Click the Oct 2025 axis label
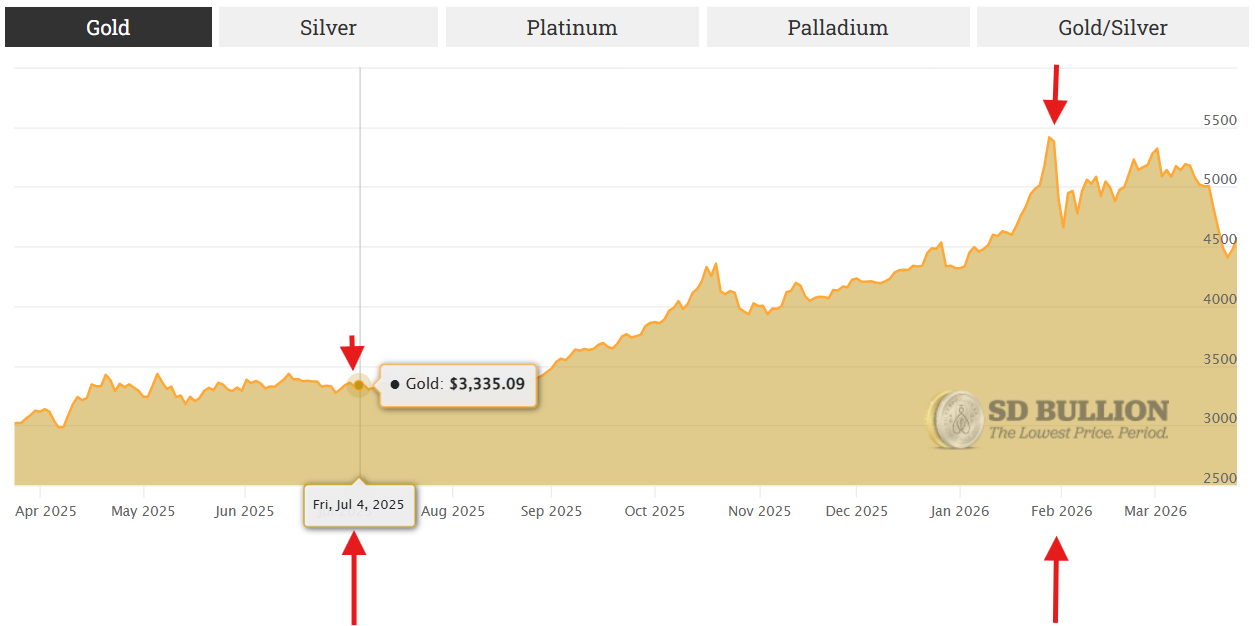This screenshot has width=1255, height=626. click(654, 511)
